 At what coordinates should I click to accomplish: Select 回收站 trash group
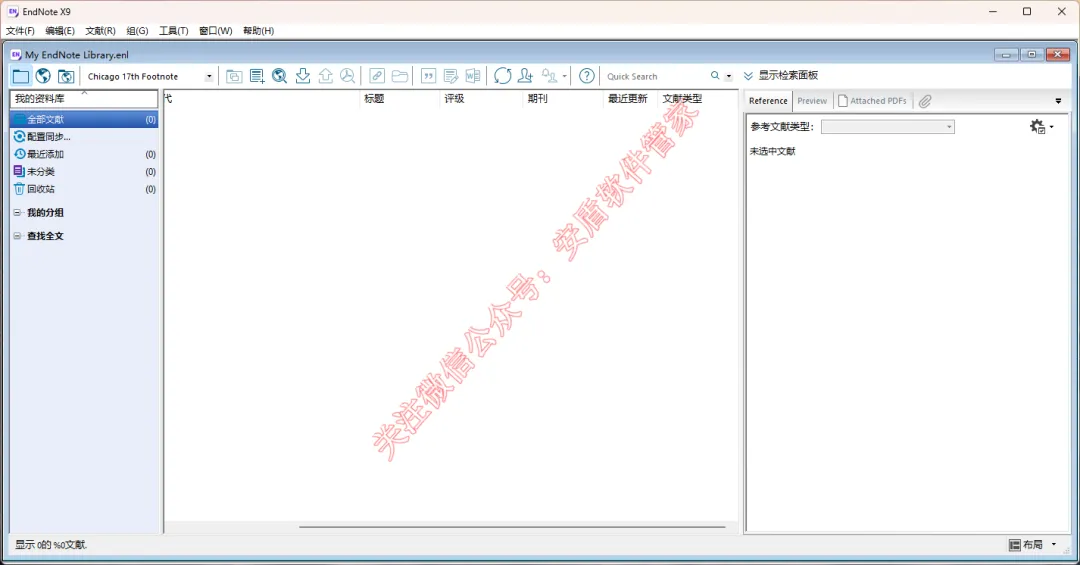(x=84, y=189)
